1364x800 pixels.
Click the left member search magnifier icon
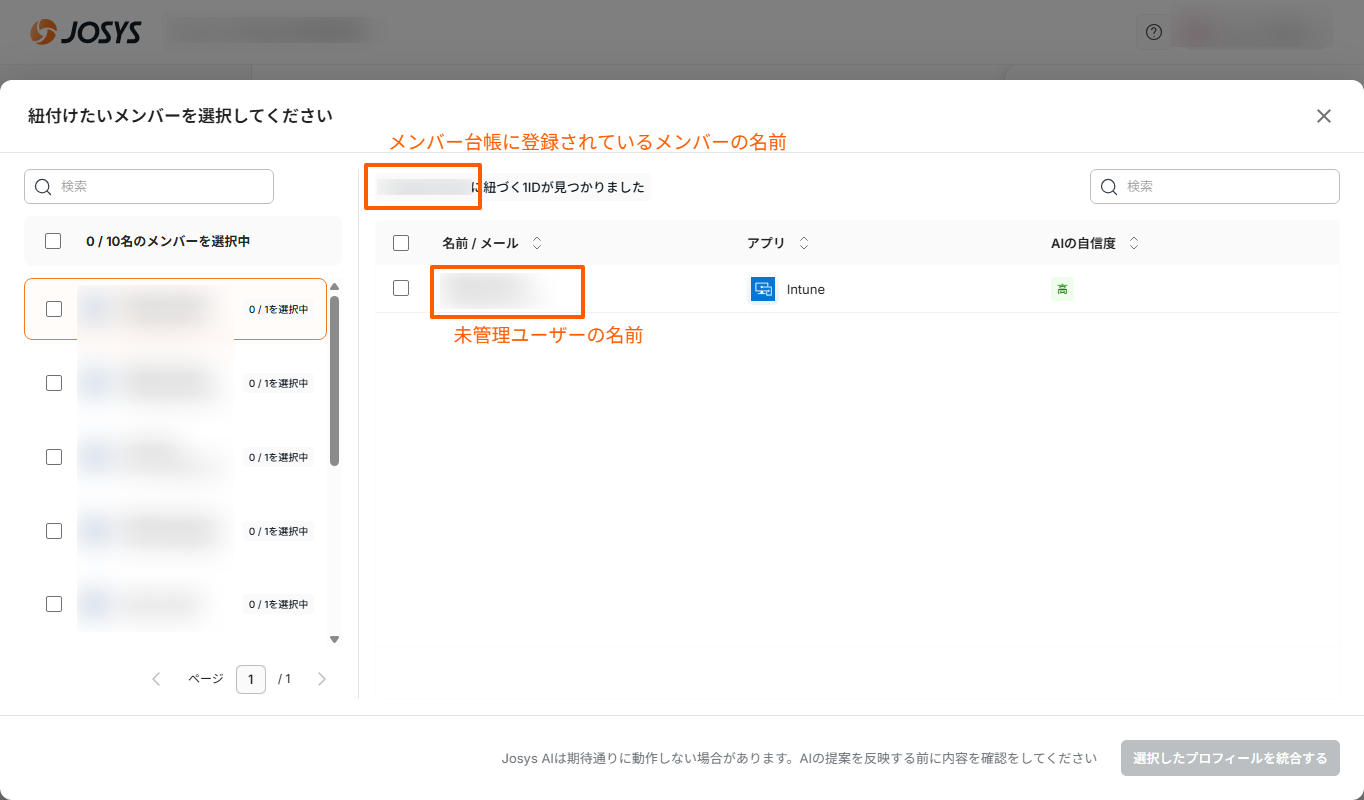point(43,187)
